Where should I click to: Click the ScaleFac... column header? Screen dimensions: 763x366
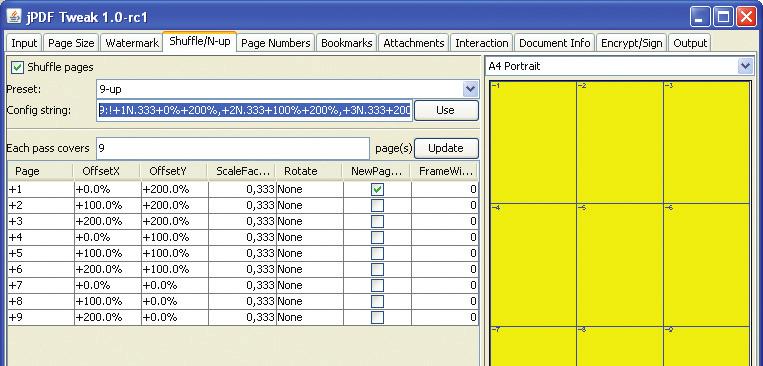[241, 171]
